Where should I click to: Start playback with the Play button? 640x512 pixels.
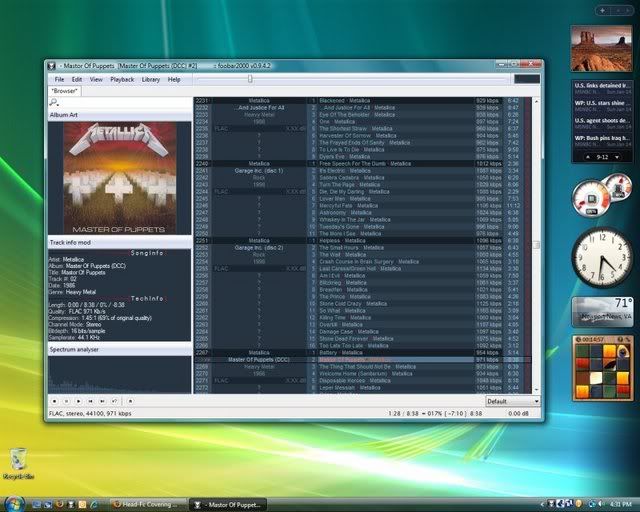pos(78,401)
